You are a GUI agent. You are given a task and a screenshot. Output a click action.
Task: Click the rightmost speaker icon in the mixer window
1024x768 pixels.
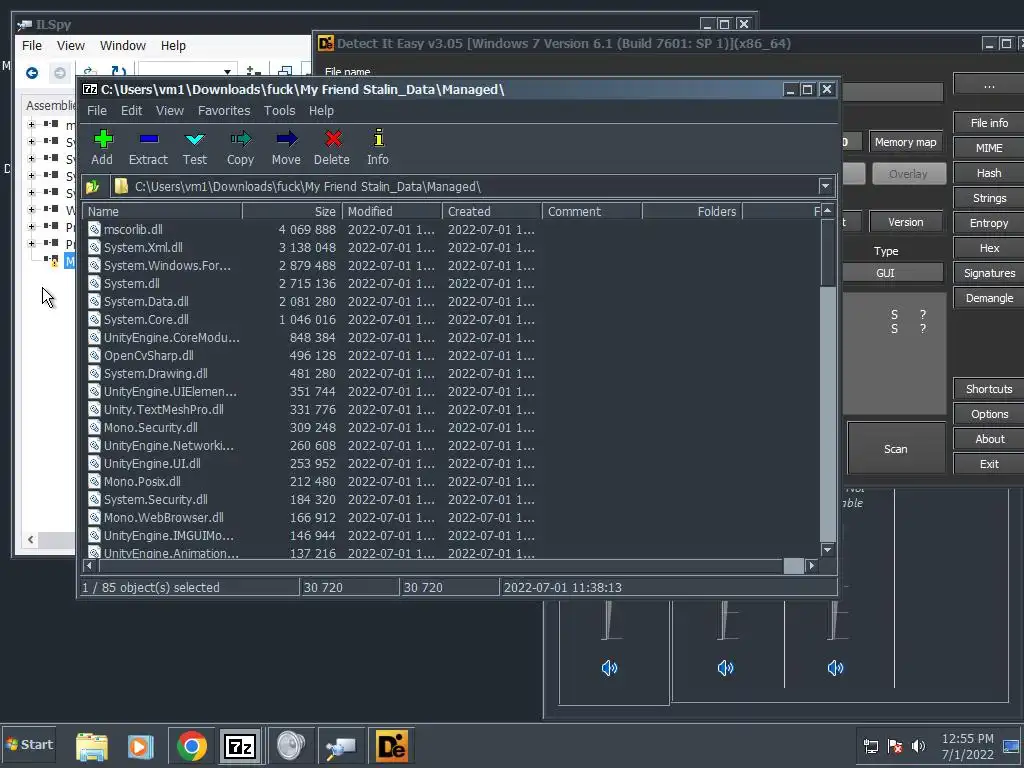(835, 667)
